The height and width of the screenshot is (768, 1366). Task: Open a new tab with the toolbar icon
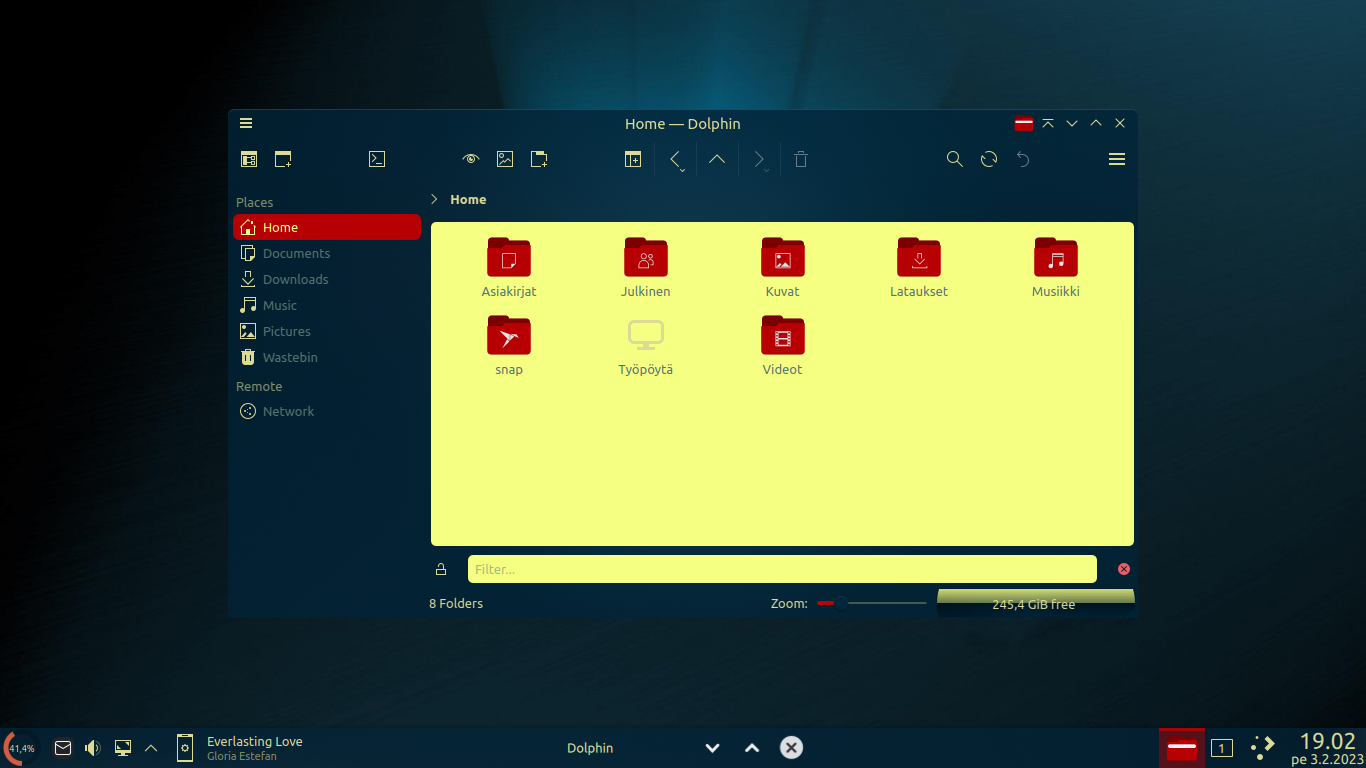tap(283, 159)
